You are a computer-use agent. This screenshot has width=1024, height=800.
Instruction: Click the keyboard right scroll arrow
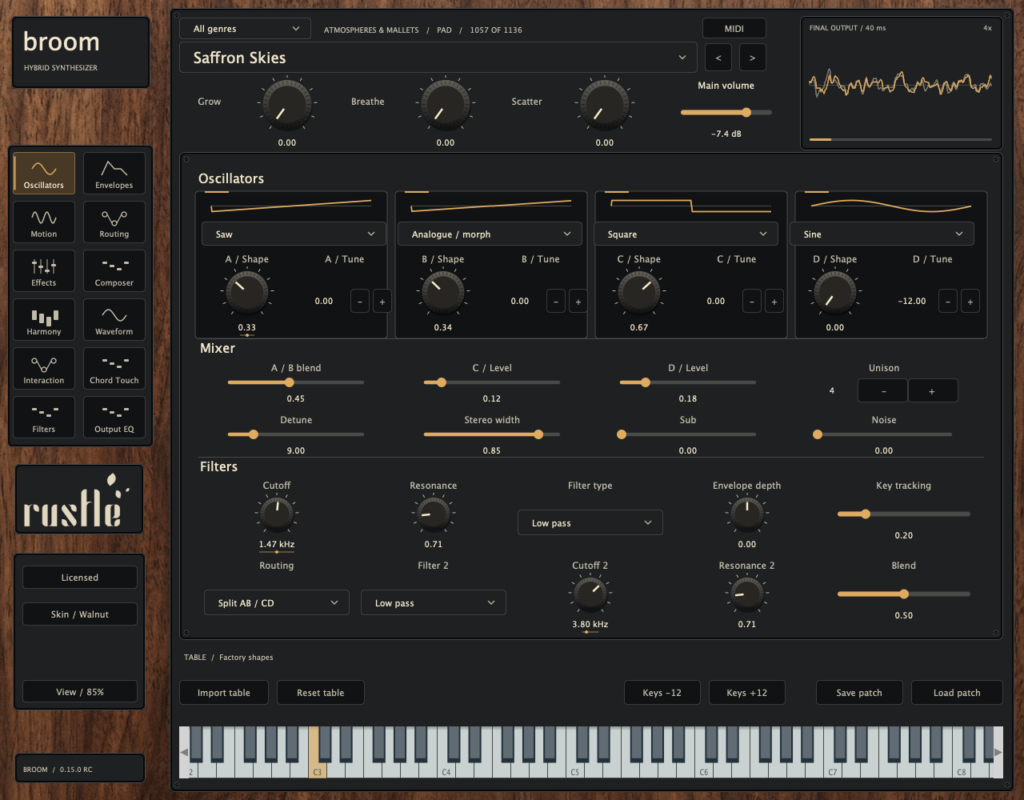click(998, 752)
